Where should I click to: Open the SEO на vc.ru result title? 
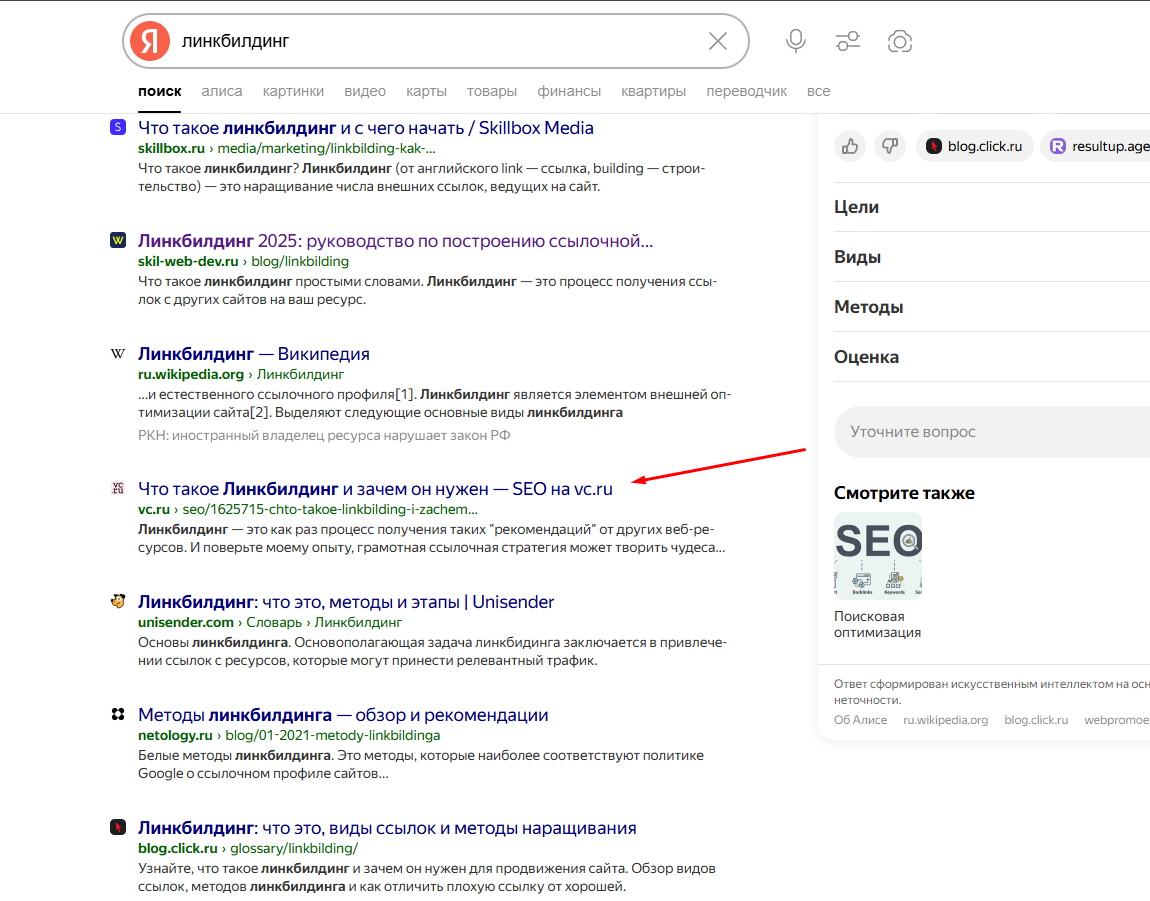coord(375,489)
